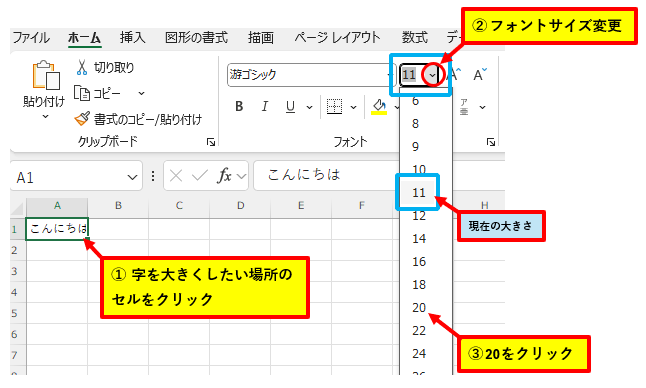Select the Format Painter brush icon
Viewport: 646px width, 388px height.
click(x=82, y=119)
